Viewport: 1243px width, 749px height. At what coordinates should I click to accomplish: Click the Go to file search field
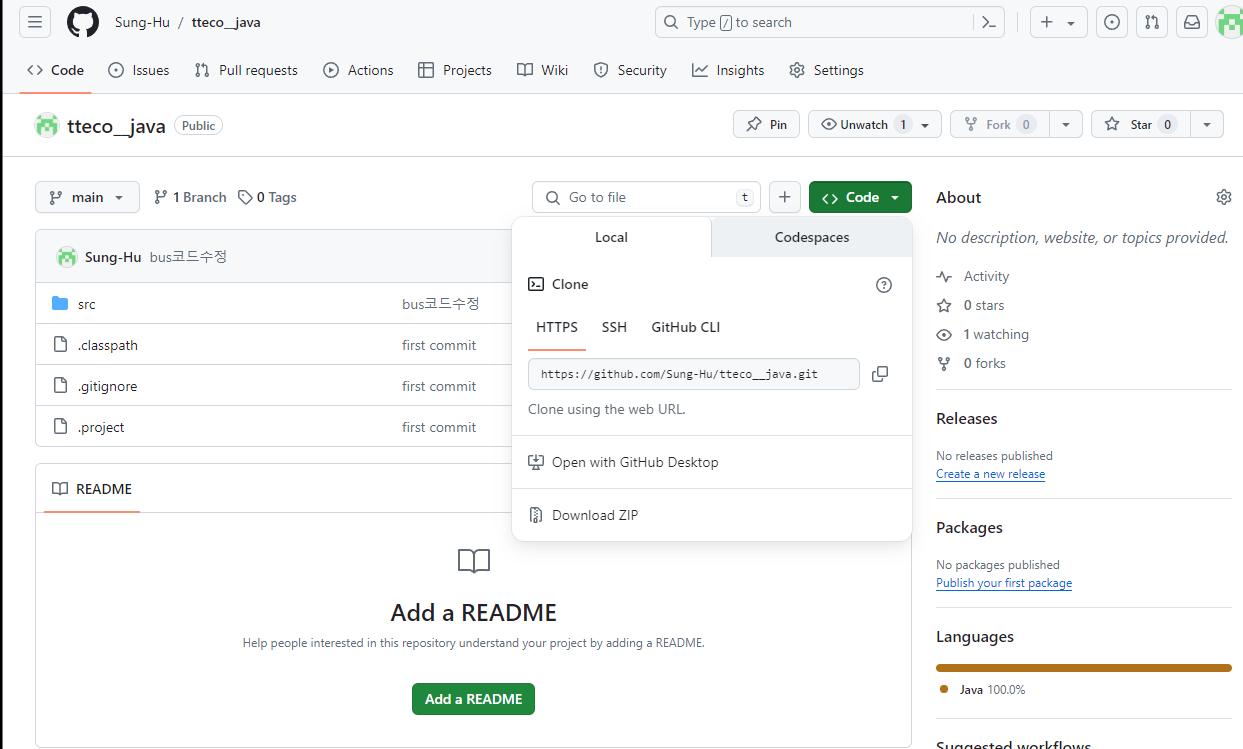pyautogui.click(x=646, y=197)
